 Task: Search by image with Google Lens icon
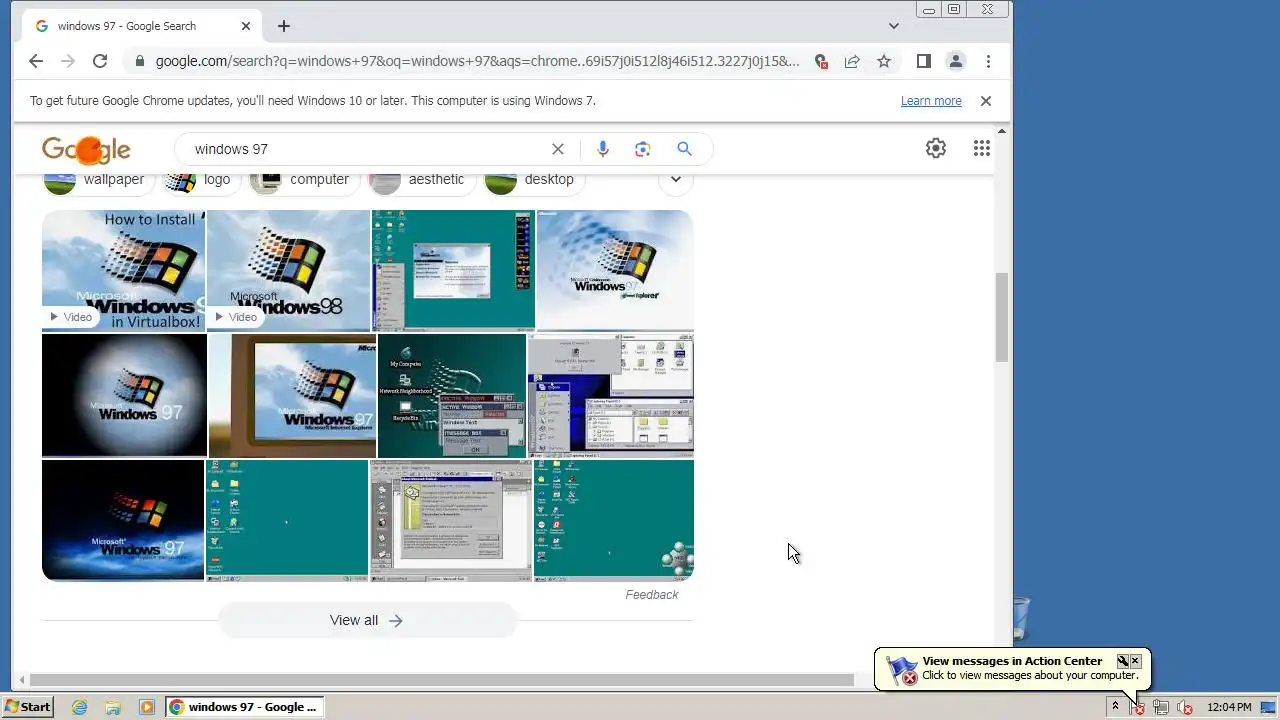pyautogui.click(x=643, y=149)
